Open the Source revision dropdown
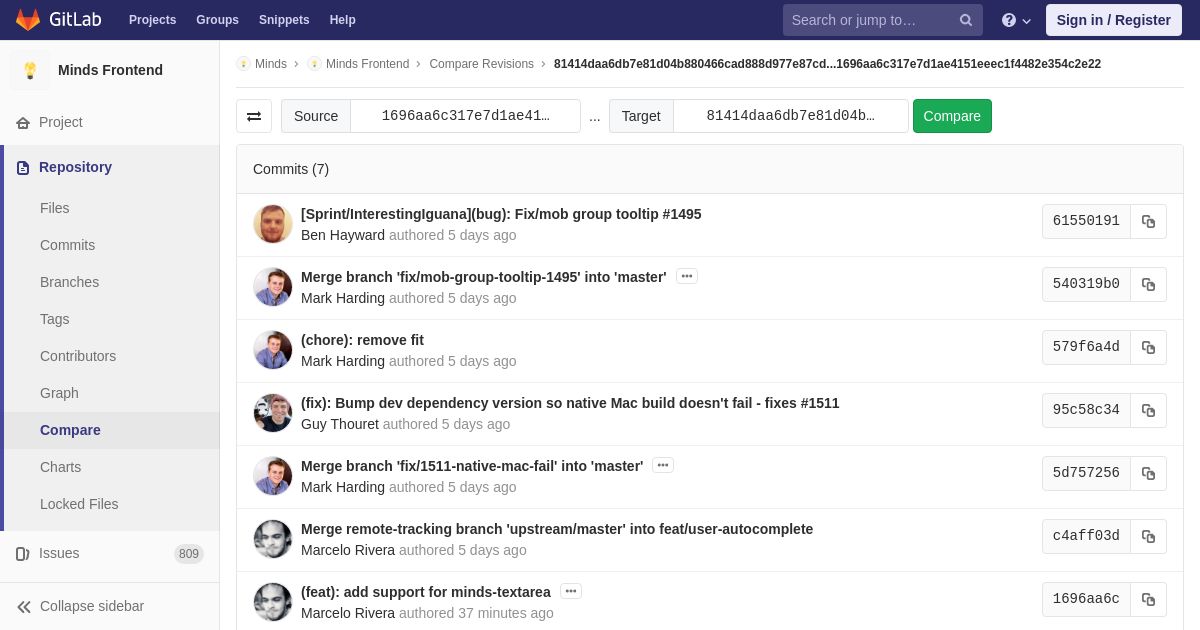Image resolution: width=1200 pixels, height=630 pixels. (466, 116)
